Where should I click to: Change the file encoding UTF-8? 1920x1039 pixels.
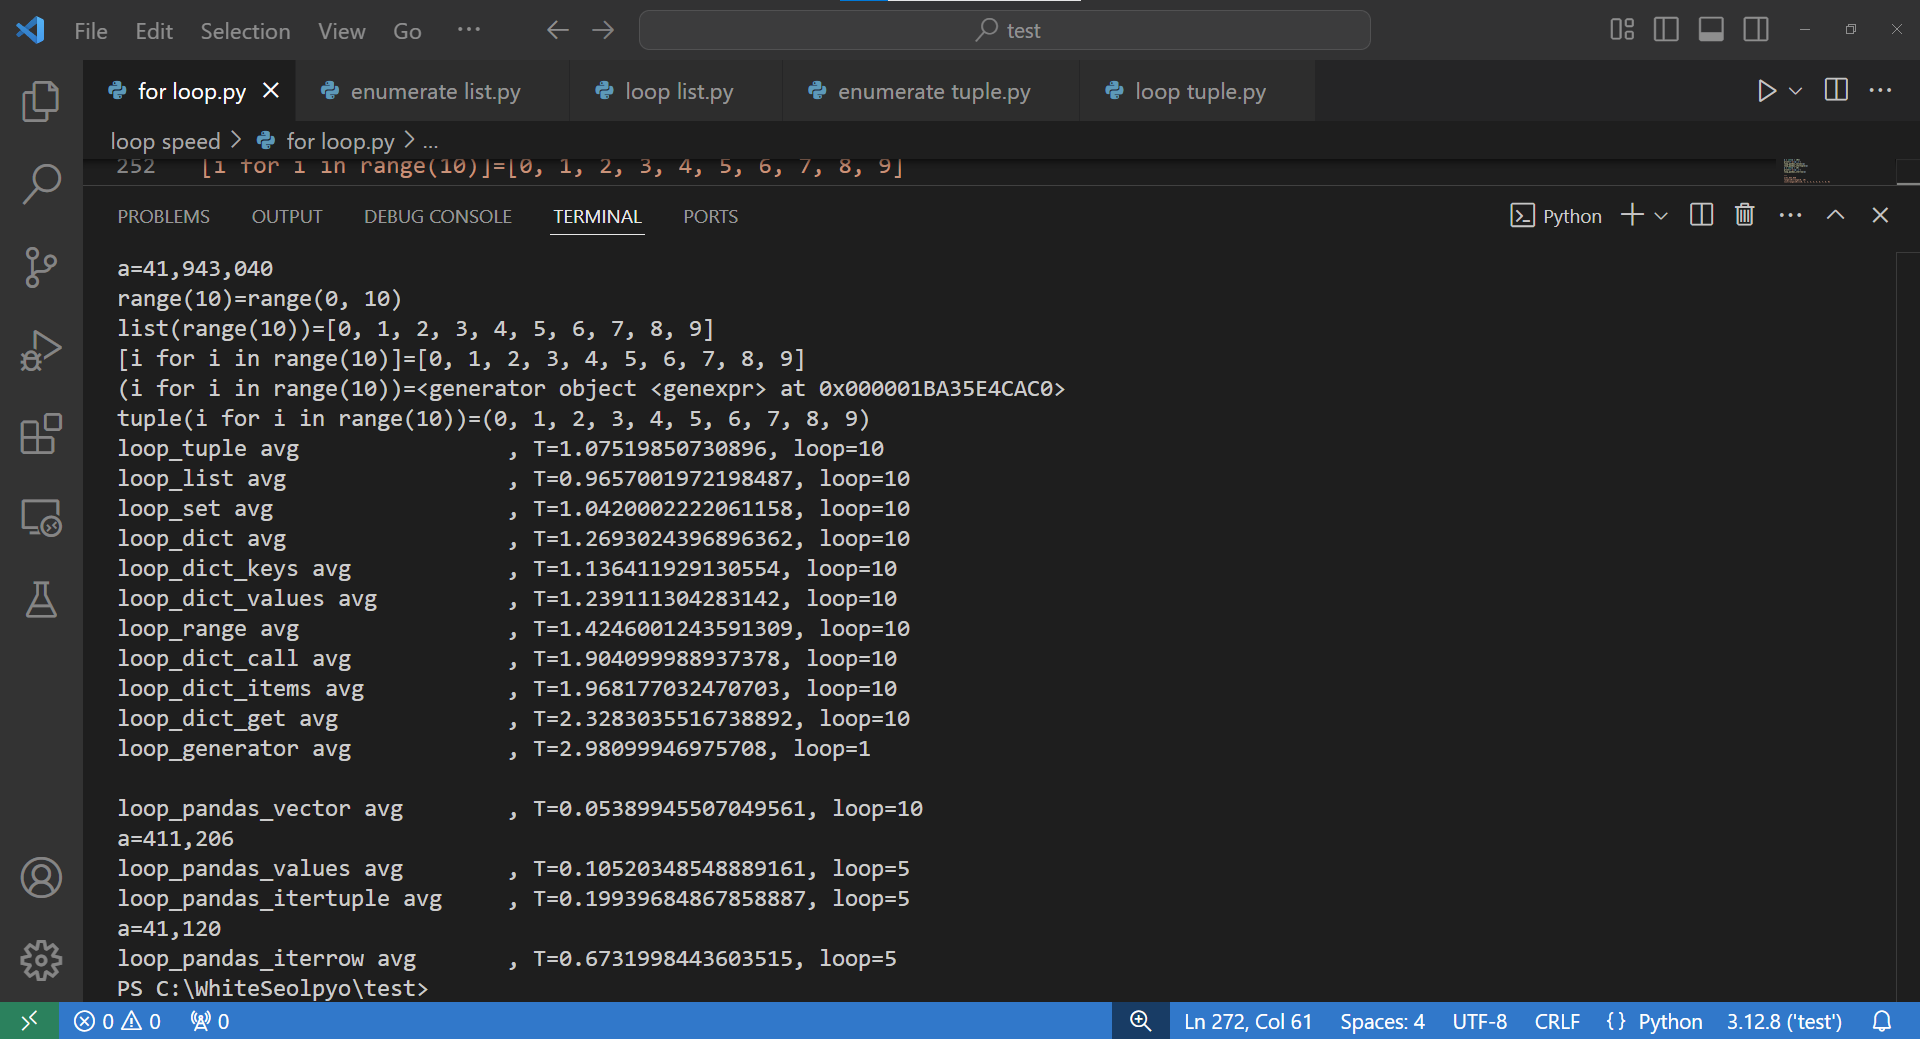pos(1480,1021)
